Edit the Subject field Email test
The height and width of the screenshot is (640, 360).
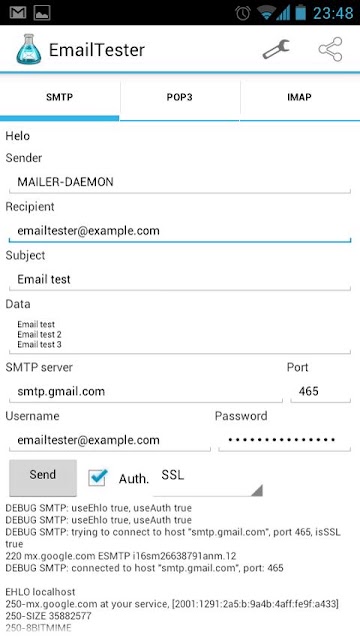click(x=180, y=280)
